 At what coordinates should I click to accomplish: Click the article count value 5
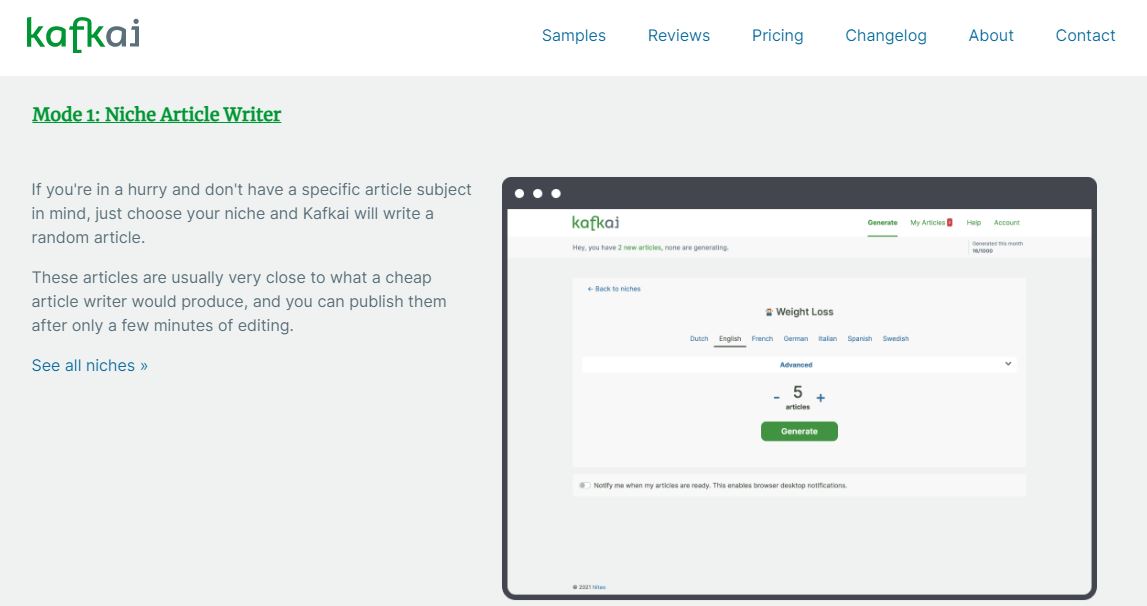(798, 392)
